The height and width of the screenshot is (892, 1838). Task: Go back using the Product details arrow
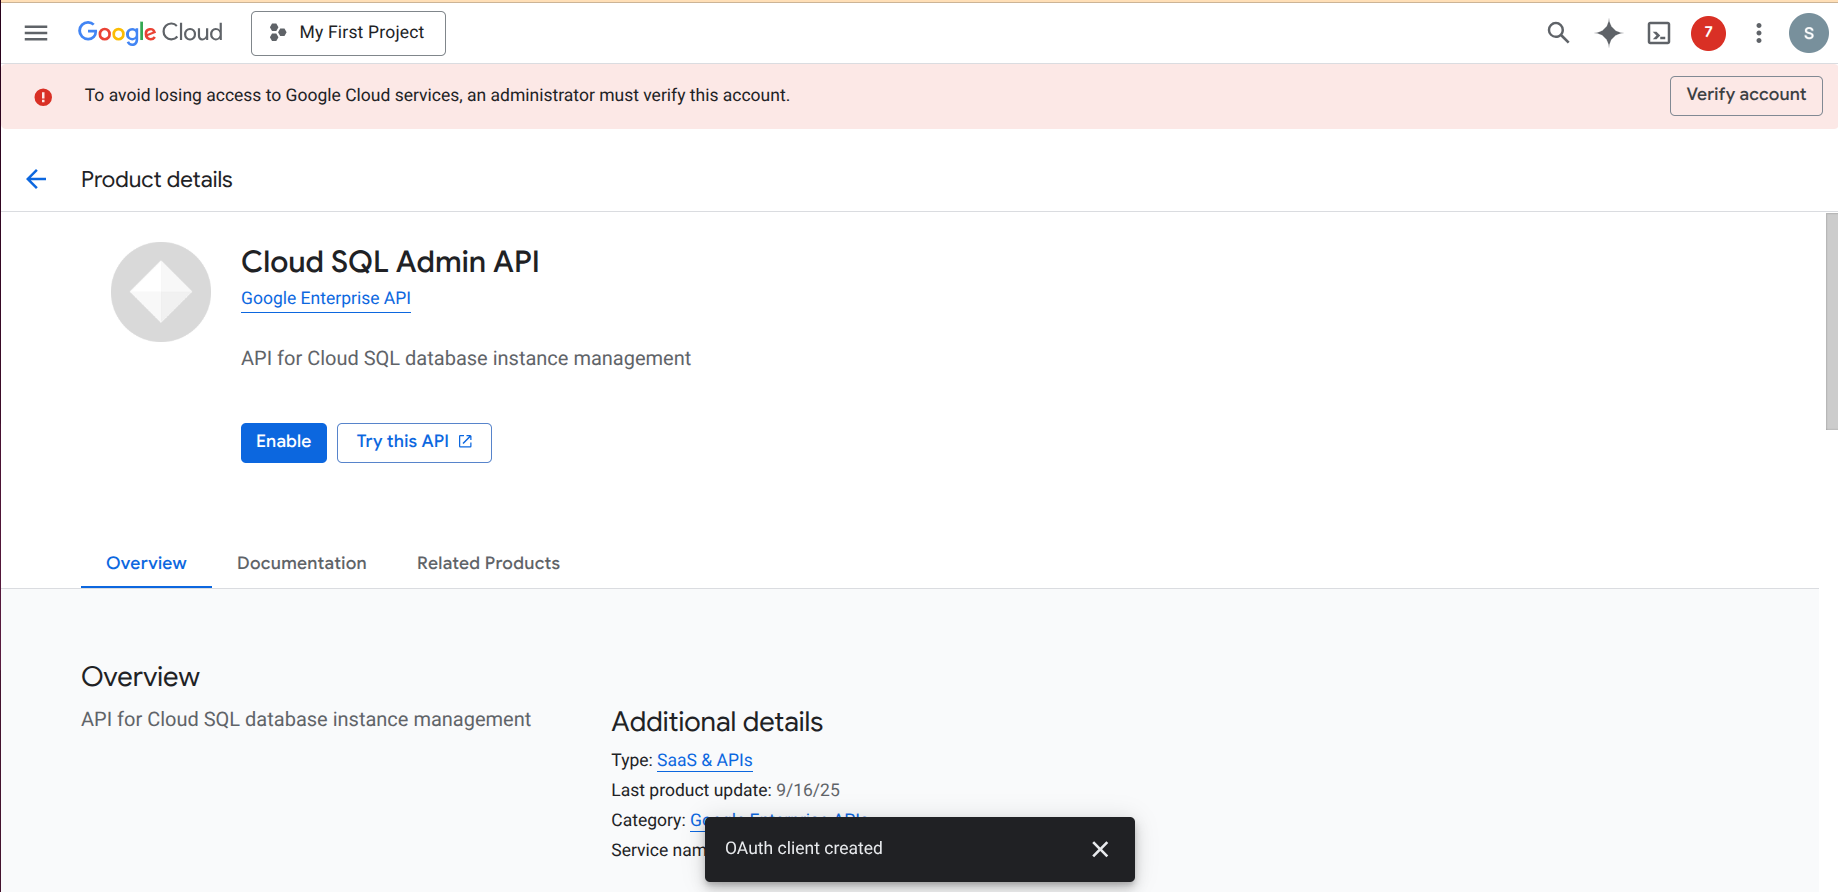tap(36, 179)
